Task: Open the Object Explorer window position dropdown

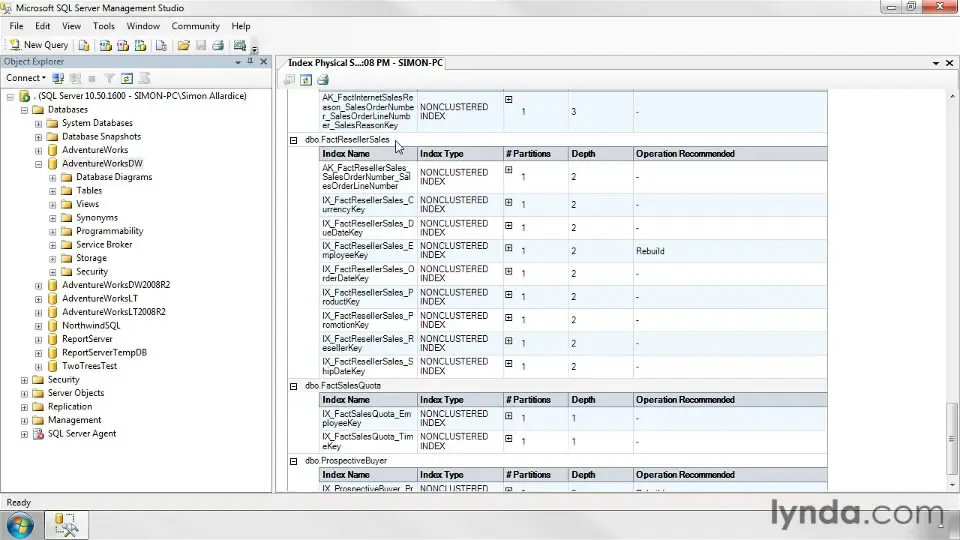Action: point(238,62)
